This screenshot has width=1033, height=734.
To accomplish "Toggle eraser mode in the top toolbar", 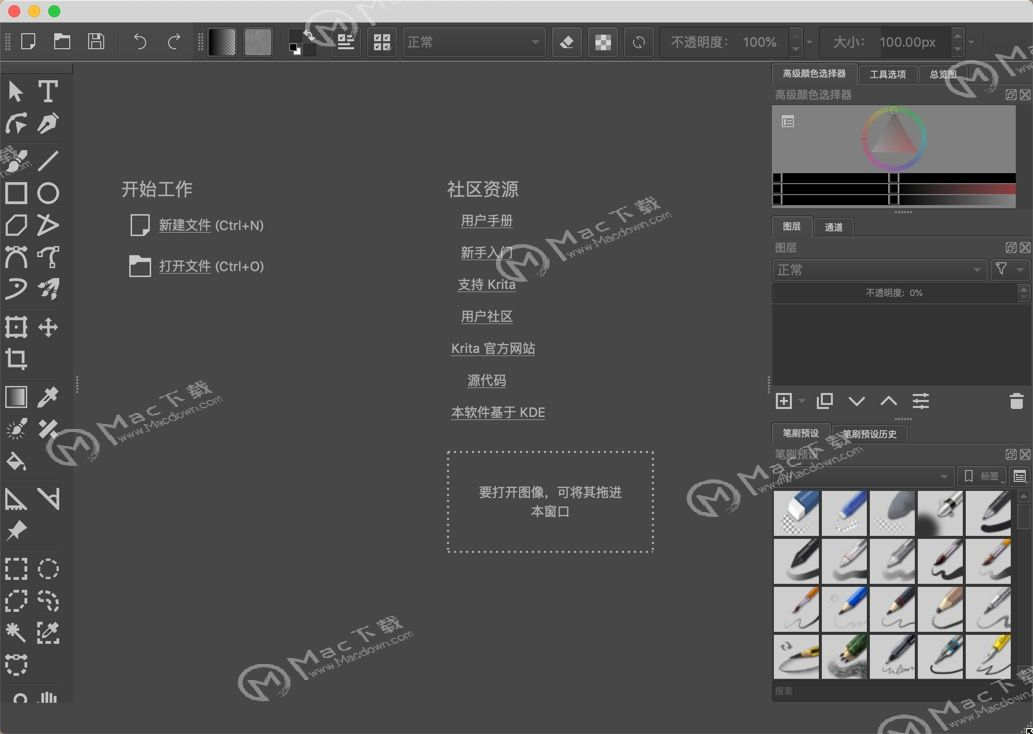I will click(566, 42).
